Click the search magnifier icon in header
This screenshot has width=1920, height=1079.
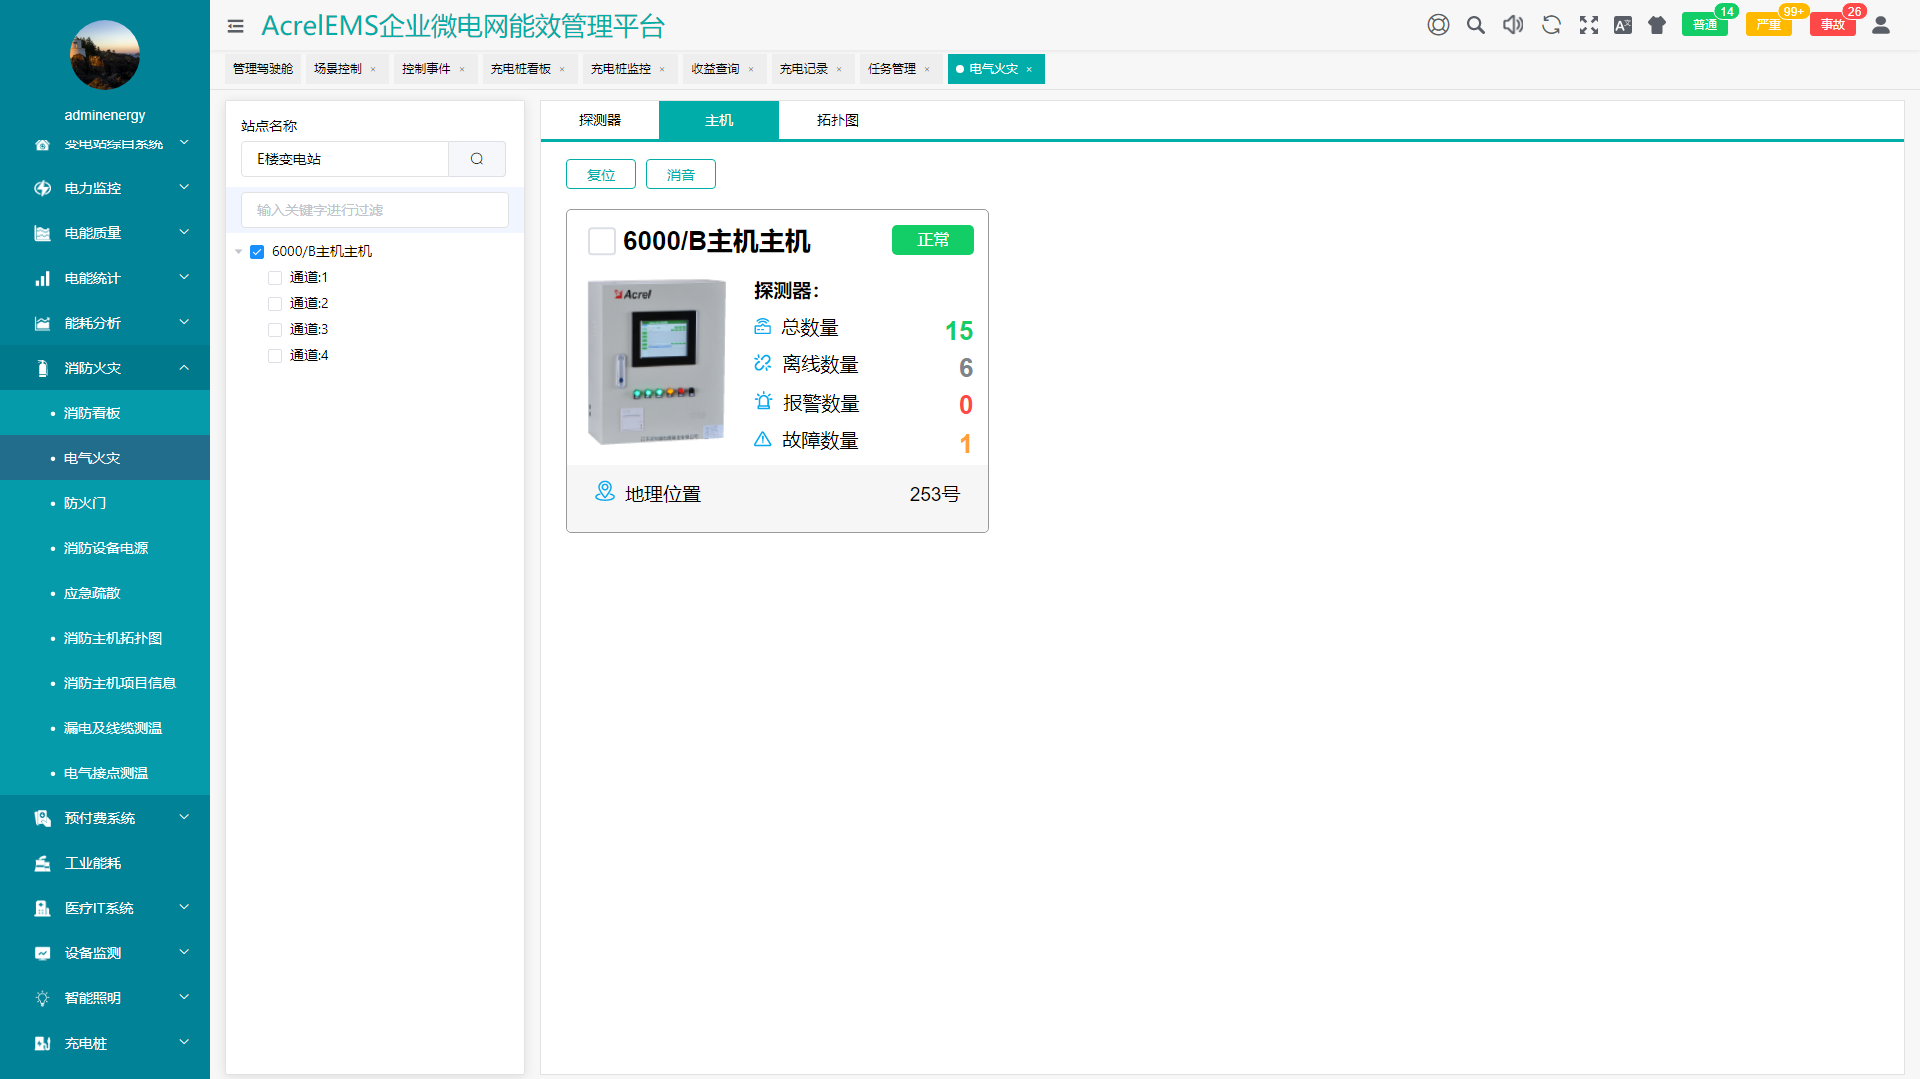click(1475, 25)
